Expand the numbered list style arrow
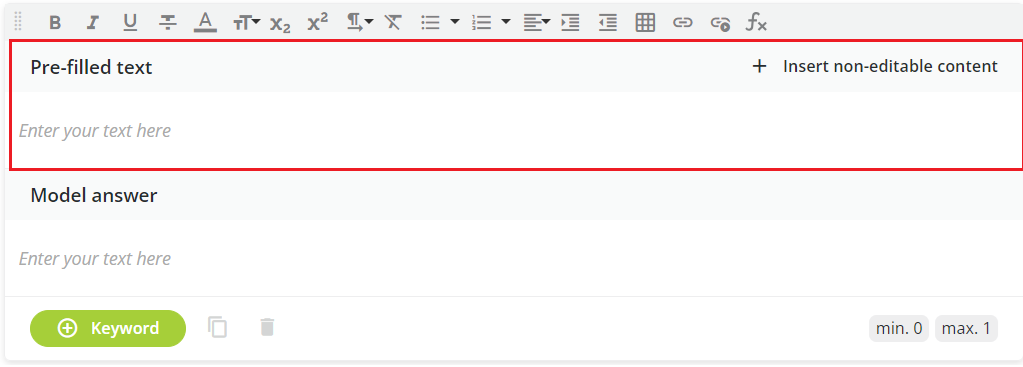 506,22
